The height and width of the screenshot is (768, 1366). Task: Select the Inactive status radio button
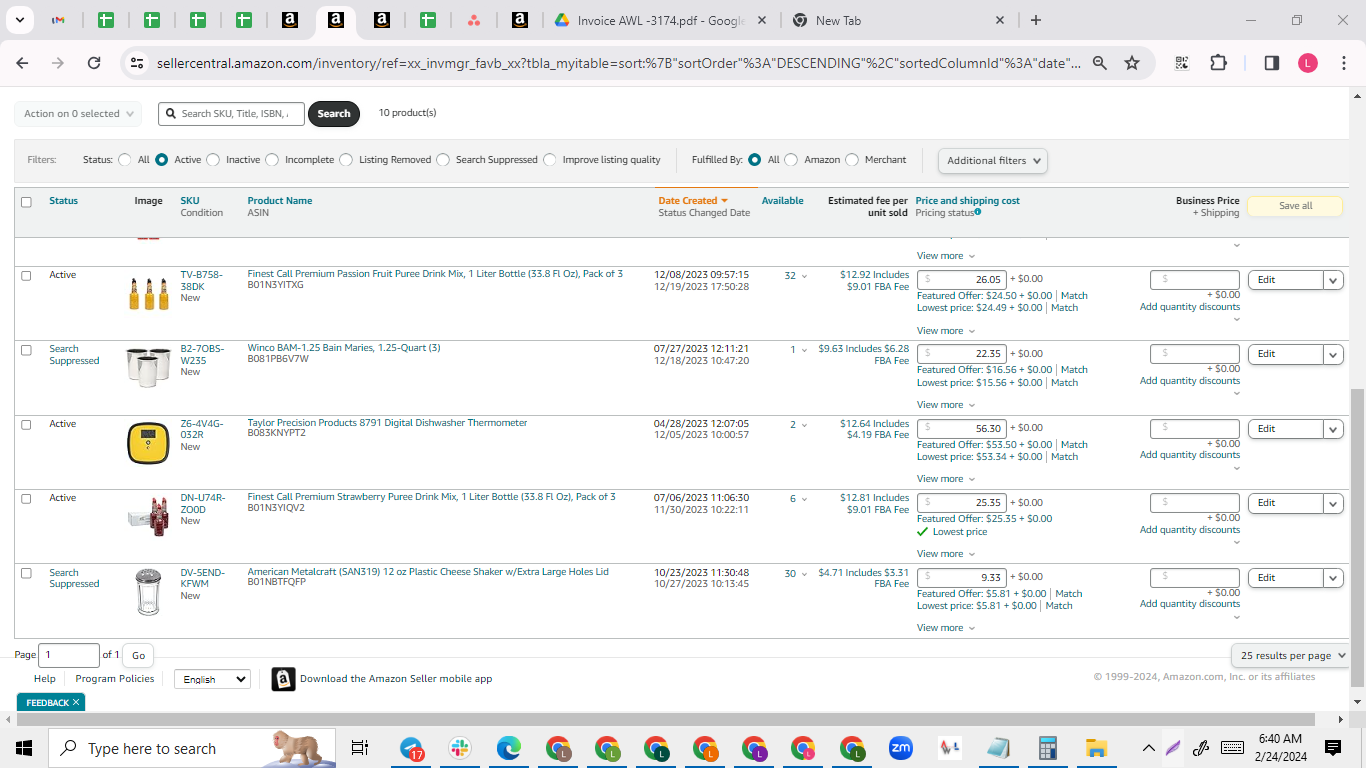pyautogui.click(x=214, y=160)
